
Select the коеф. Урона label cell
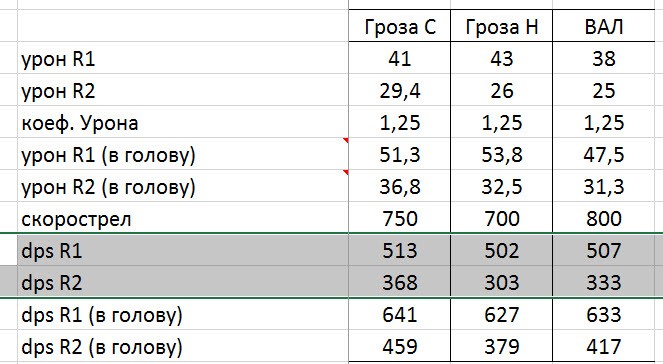click(x=183, y=123)
